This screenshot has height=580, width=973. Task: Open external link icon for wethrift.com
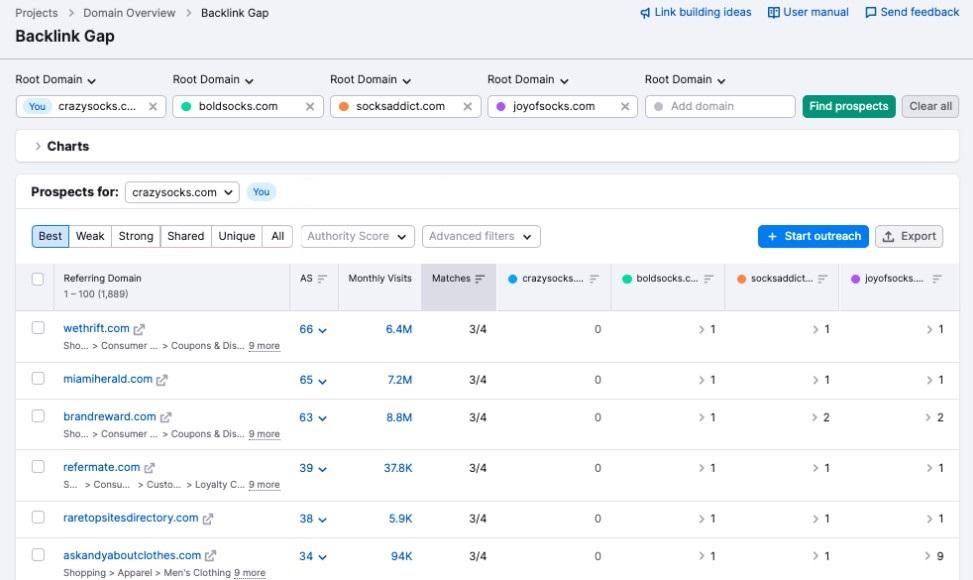[139, 329]
